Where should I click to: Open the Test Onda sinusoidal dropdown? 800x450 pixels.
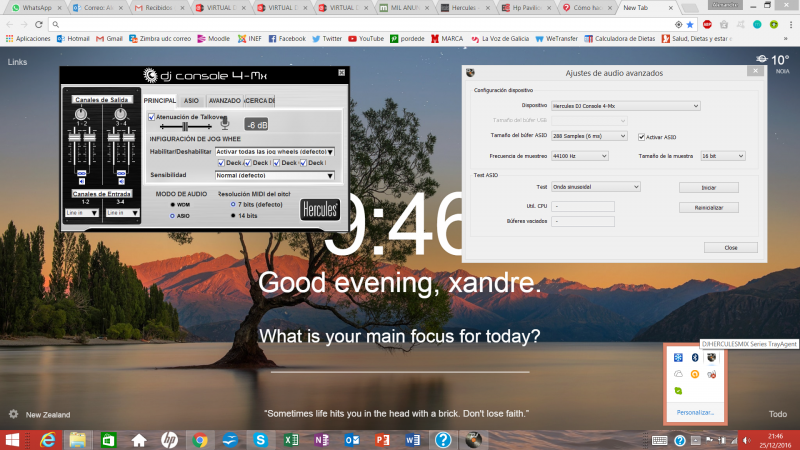tap(595, 187)
